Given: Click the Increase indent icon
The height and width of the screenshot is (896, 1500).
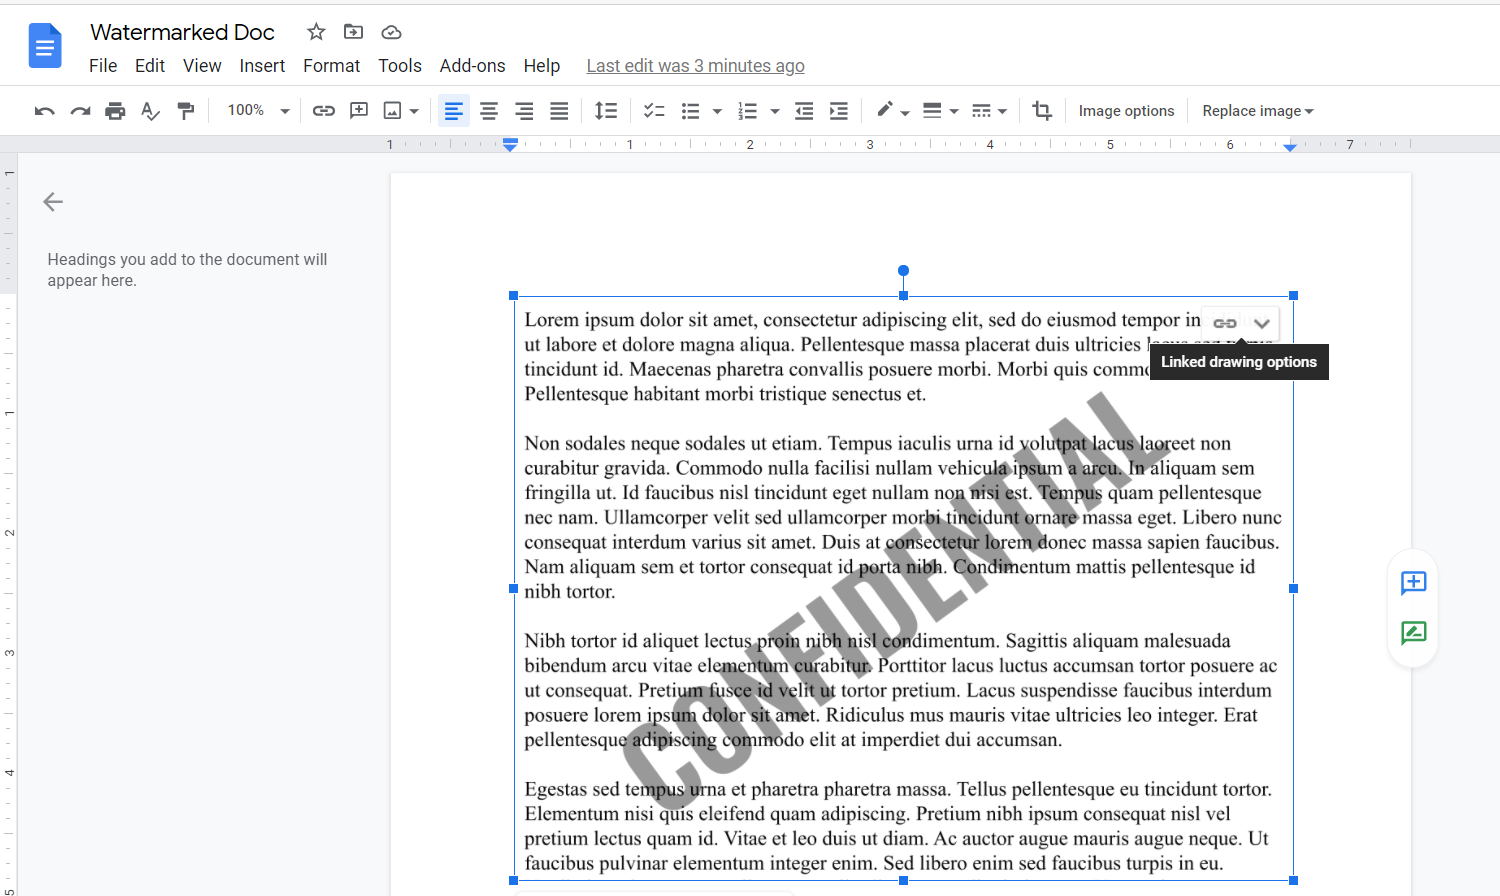Looking at the screenshot, I should [x=839, y=111].
